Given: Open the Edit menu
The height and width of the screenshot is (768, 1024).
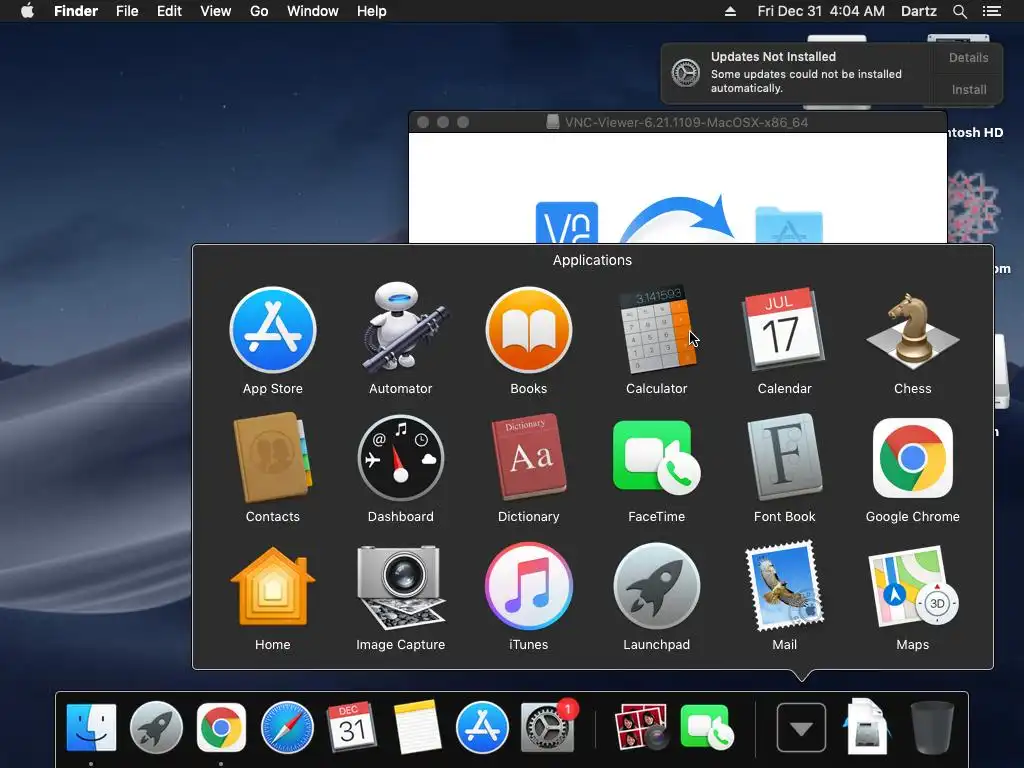Looking at the screenshot, I should click(169, 11).
